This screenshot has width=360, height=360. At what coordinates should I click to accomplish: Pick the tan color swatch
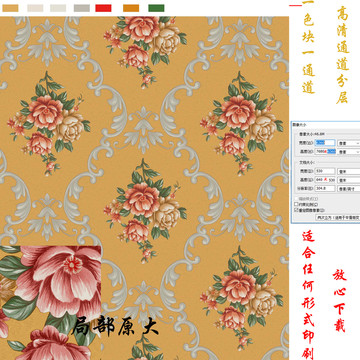pyautogui.click(x=10, y=8)
